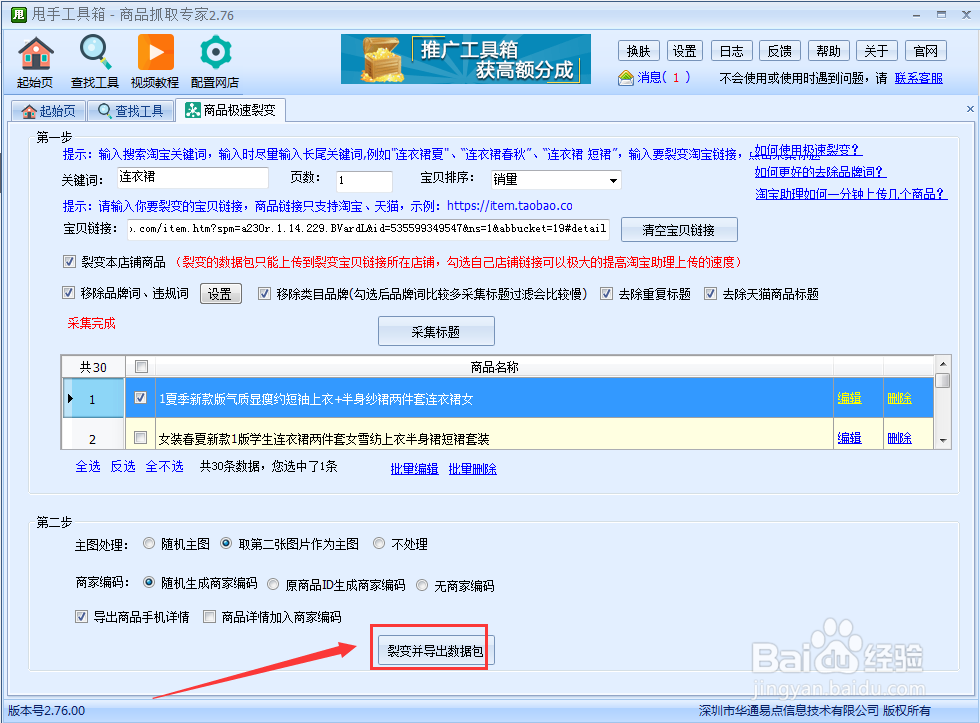The width and height of the screenshot is (980, 723).
Task: Open the 宝贝排序 sorting dropdown
Action: [x=555, y=179]
